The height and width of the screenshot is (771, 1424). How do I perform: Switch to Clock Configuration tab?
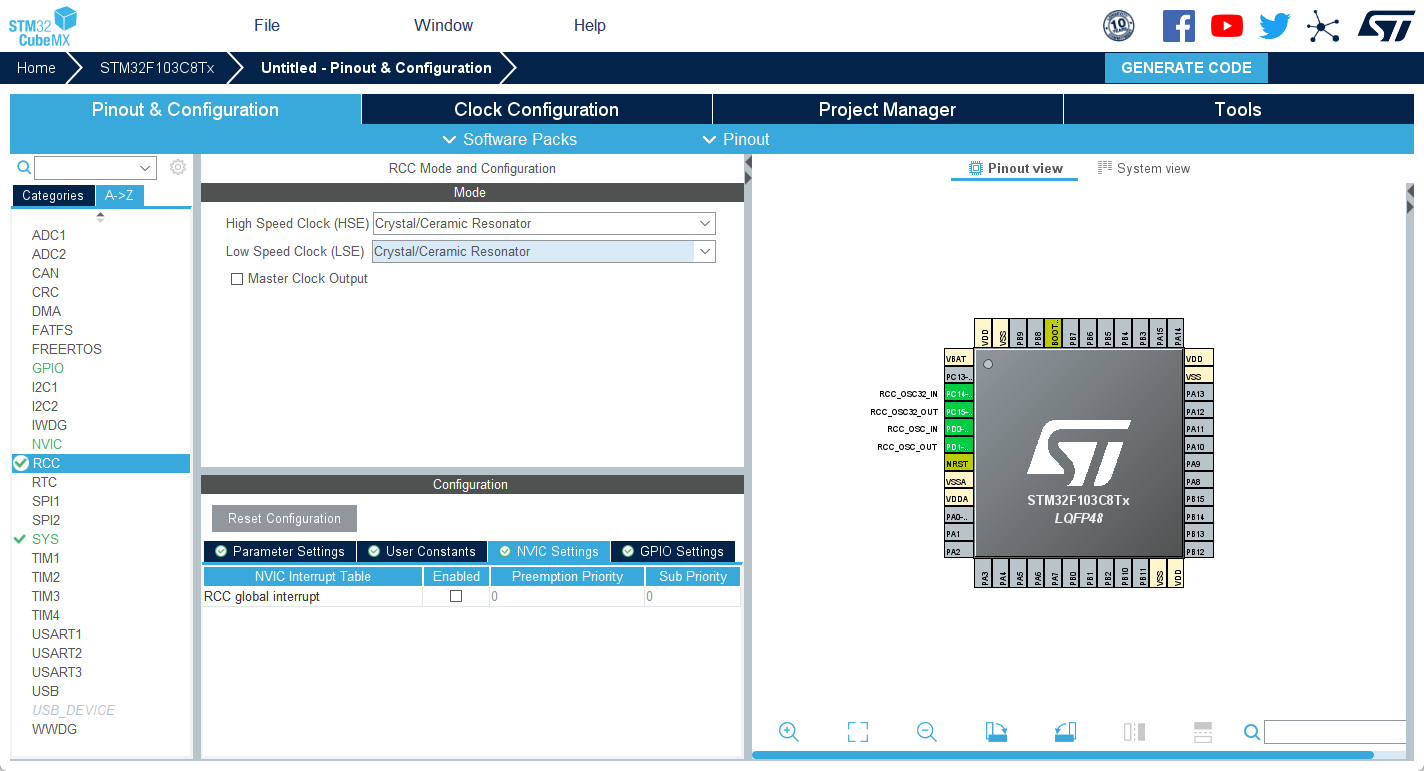coord(537,110)
